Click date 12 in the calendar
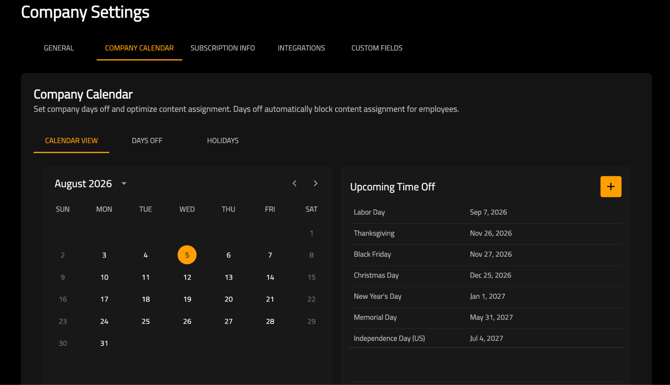Screen dimensions: 670x385 click(x=187, y=277)
